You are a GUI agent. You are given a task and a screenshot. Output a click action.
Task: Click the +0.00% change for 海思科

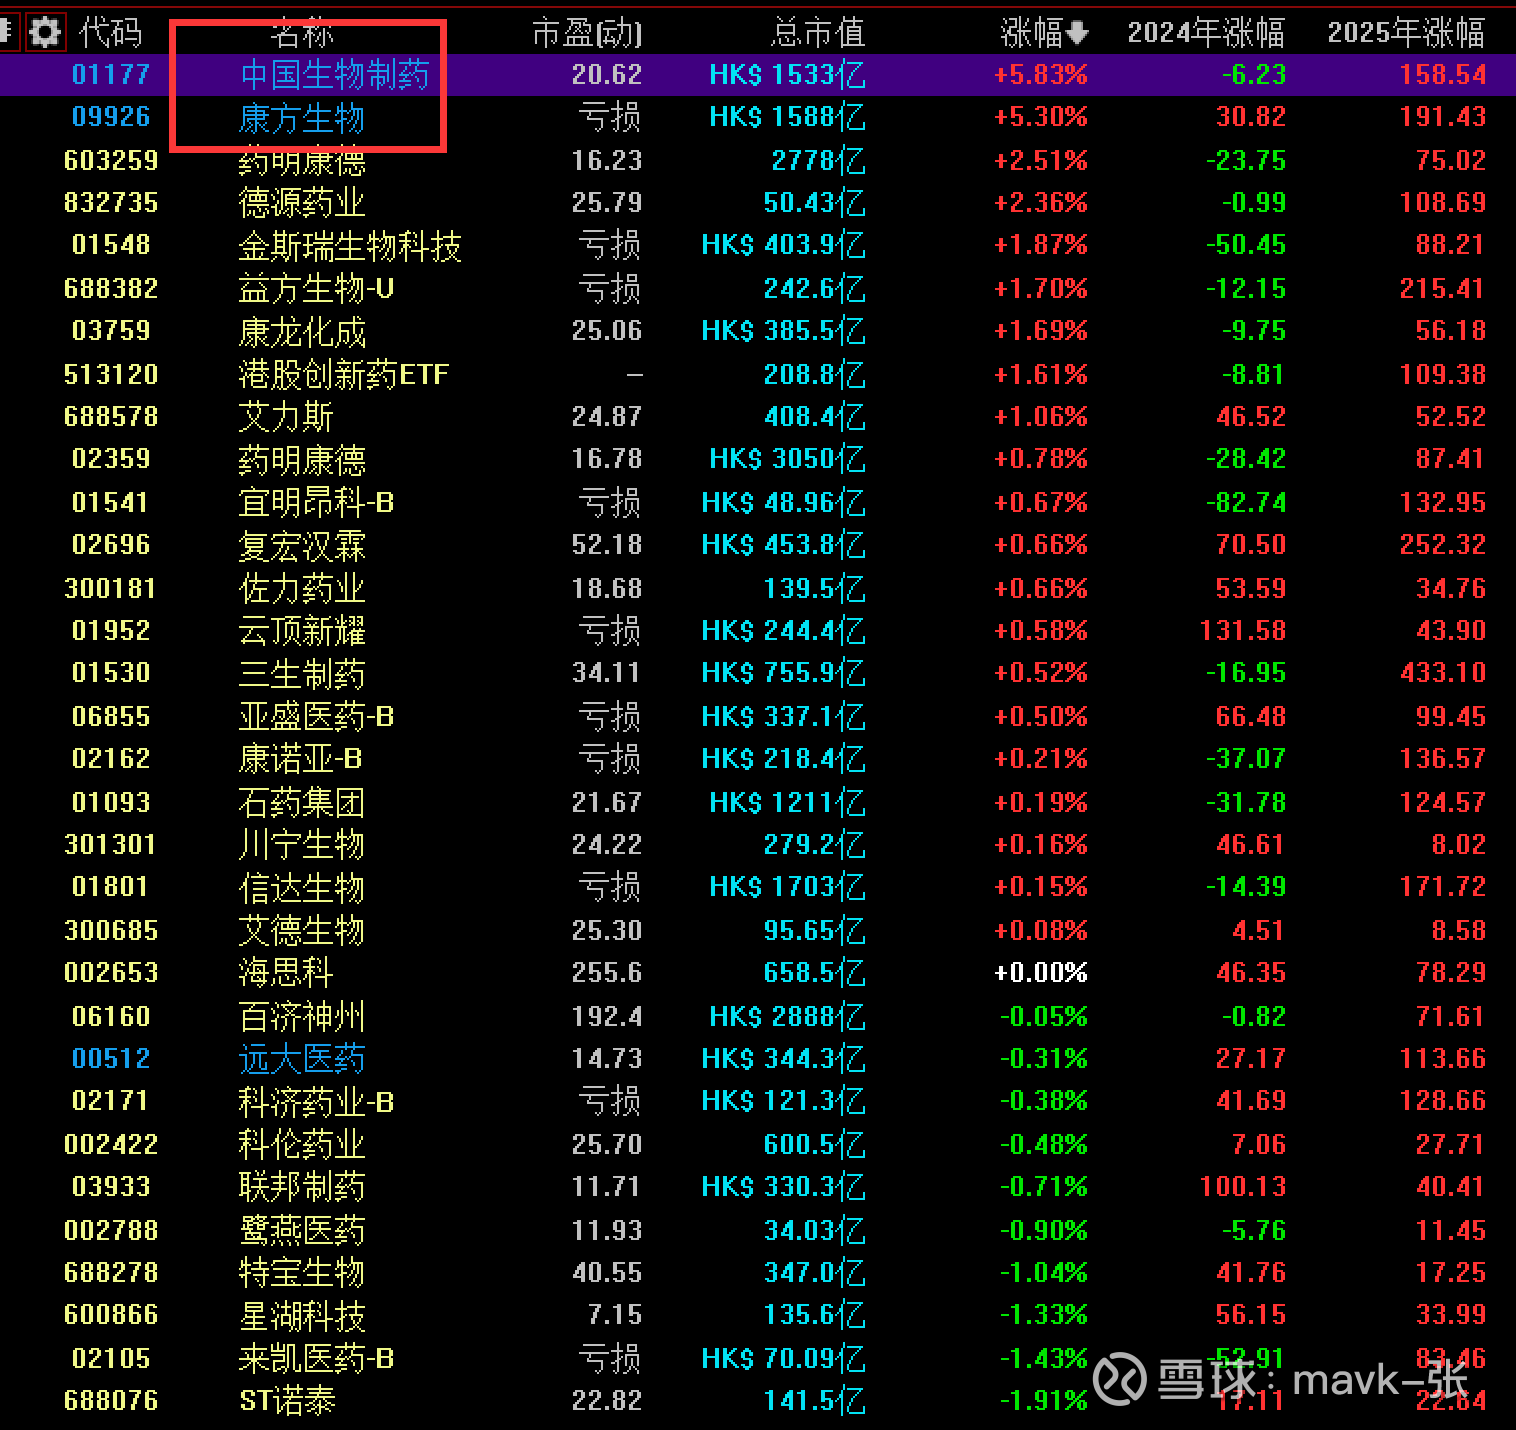(1041, 973)
